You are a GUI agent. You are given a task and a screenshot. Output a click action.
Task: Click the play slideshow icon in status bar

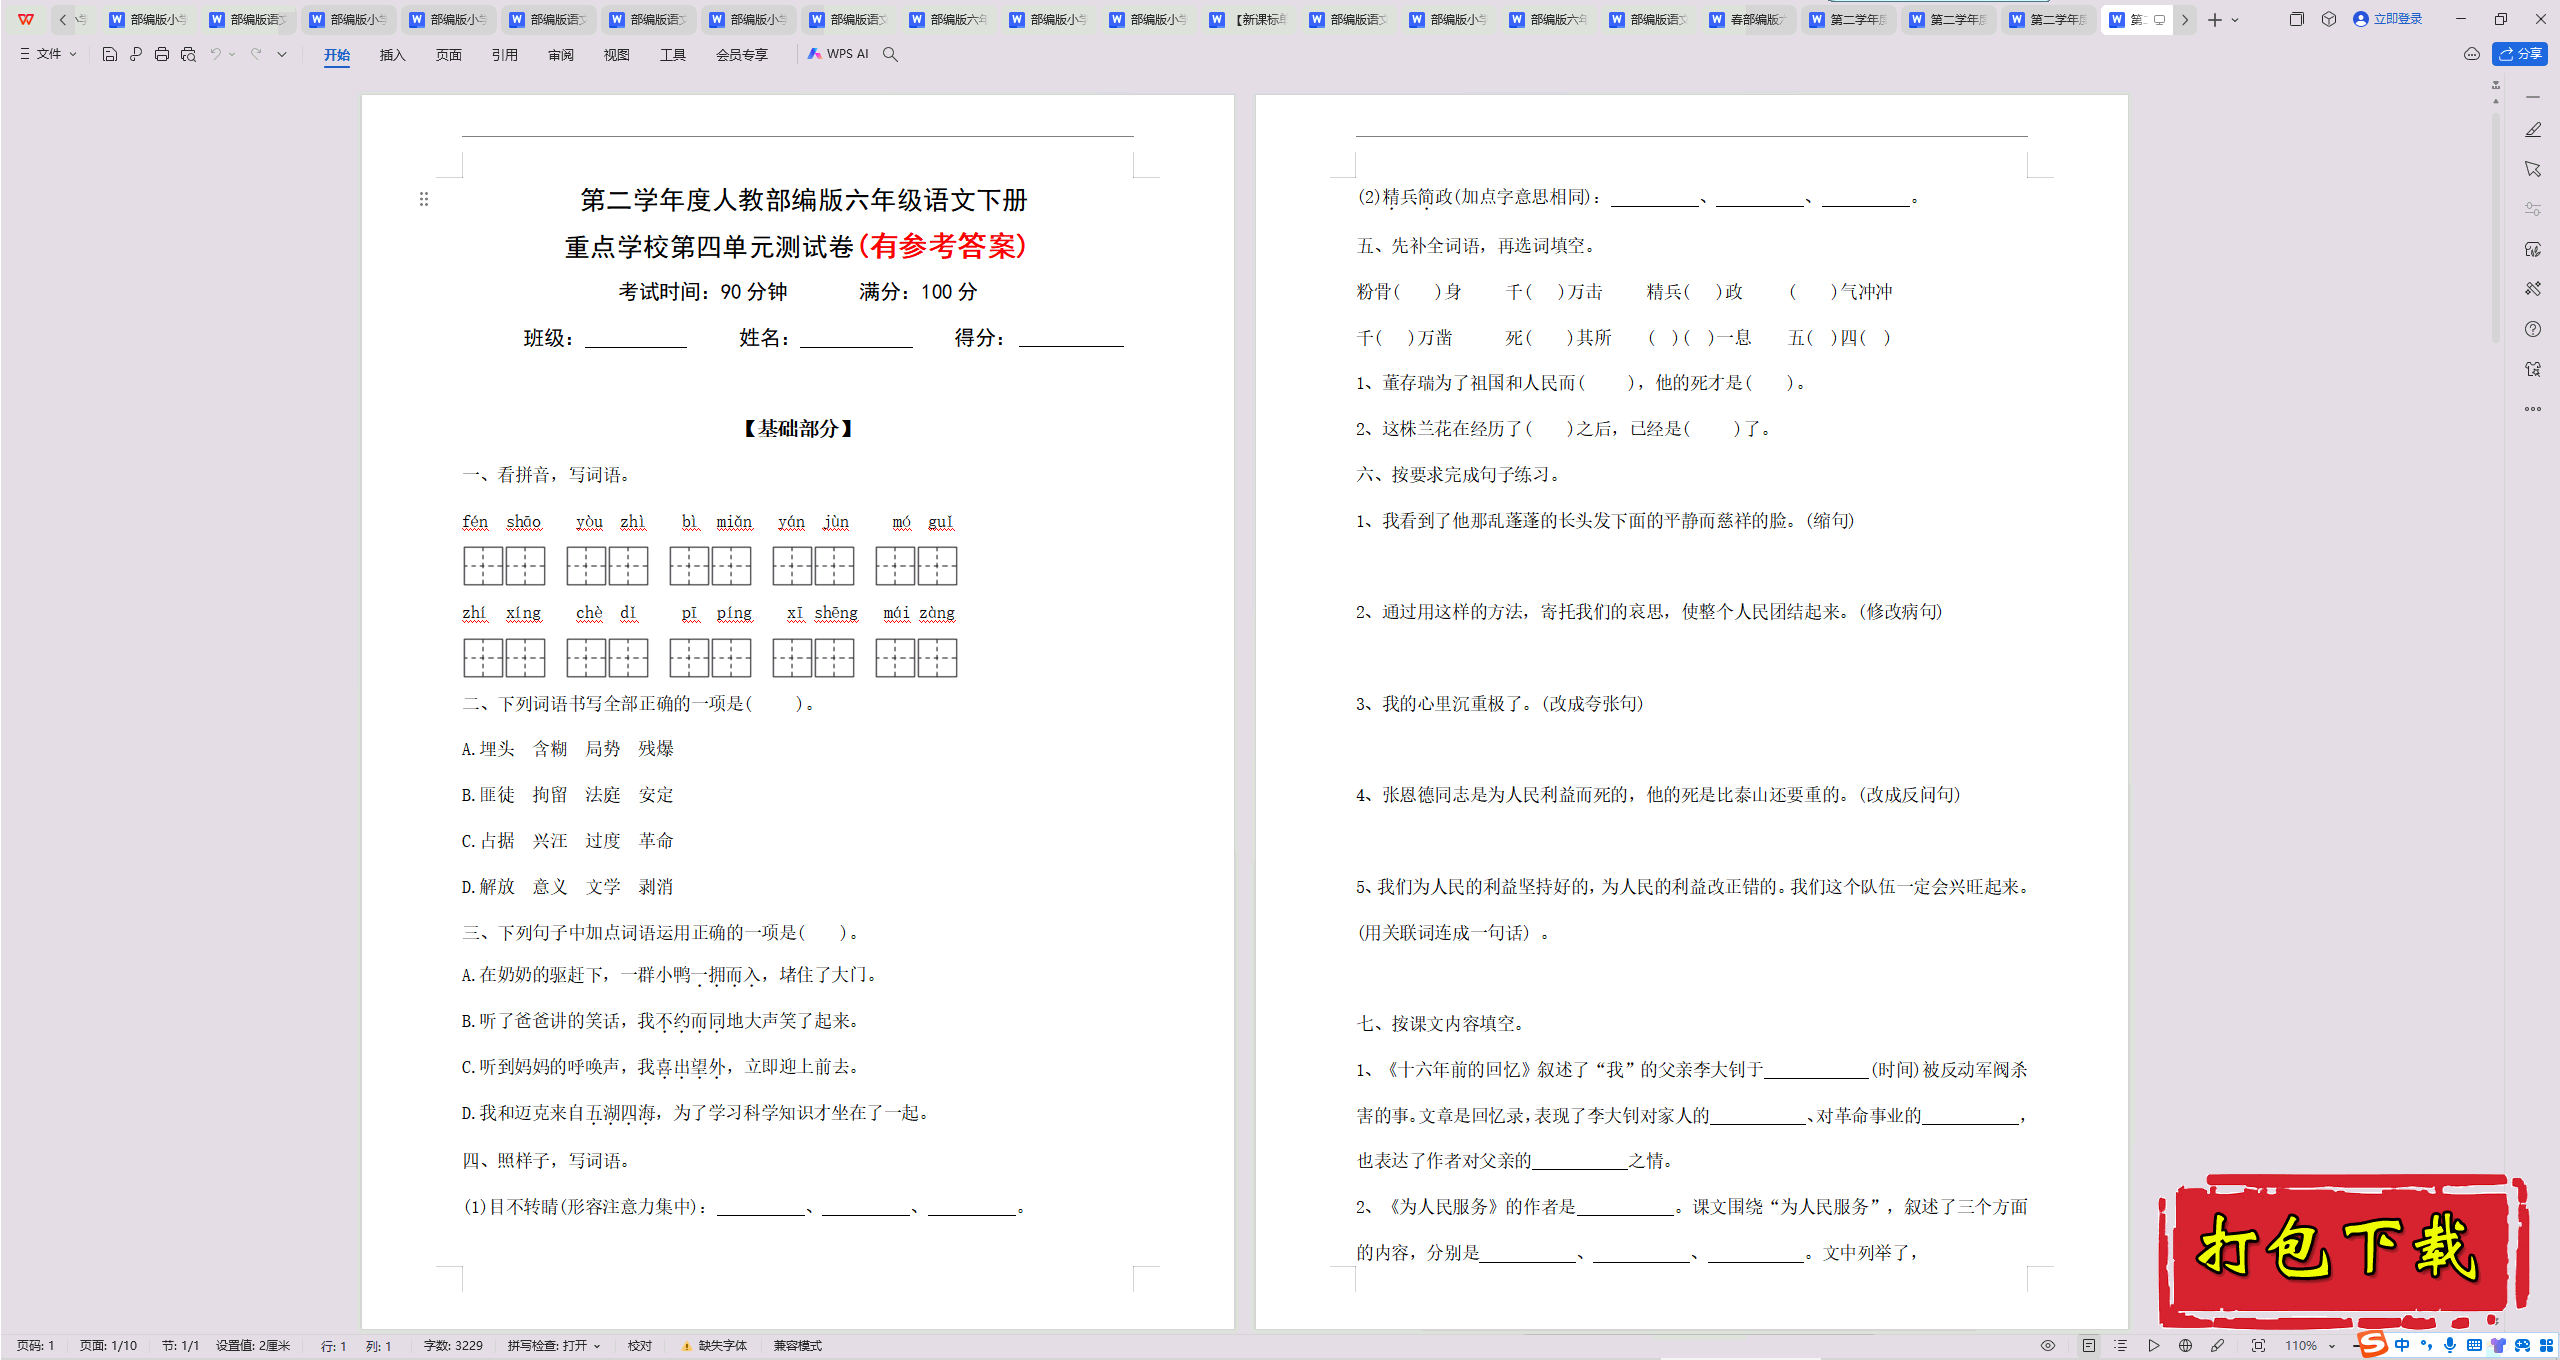tap(2154, 1346)
